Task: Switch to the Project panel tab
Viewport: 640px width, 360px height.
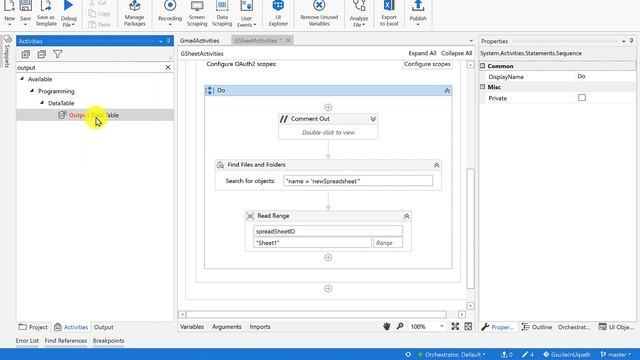Action: coord(33,327)
